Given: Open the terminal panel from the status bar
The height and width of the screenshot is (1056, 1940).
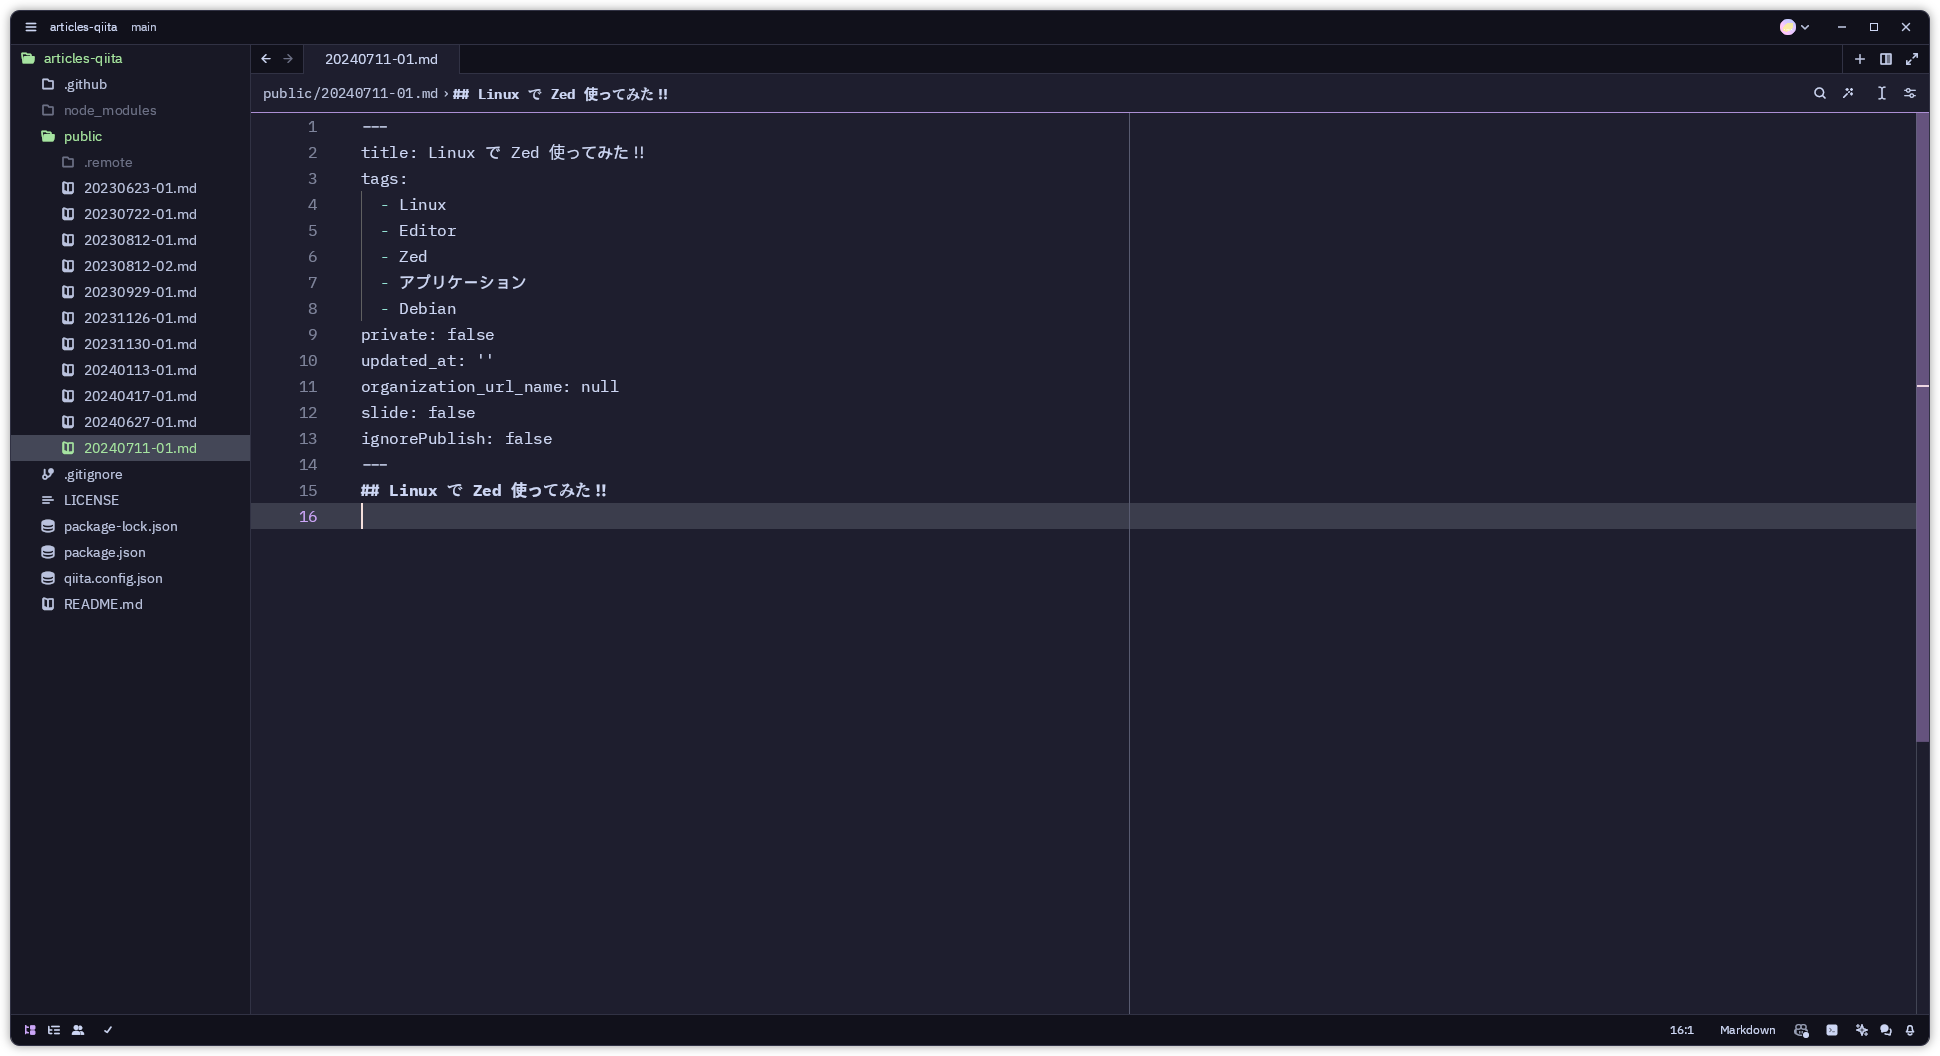Looking at the screenshot, I should (x=1831, y=1030).
